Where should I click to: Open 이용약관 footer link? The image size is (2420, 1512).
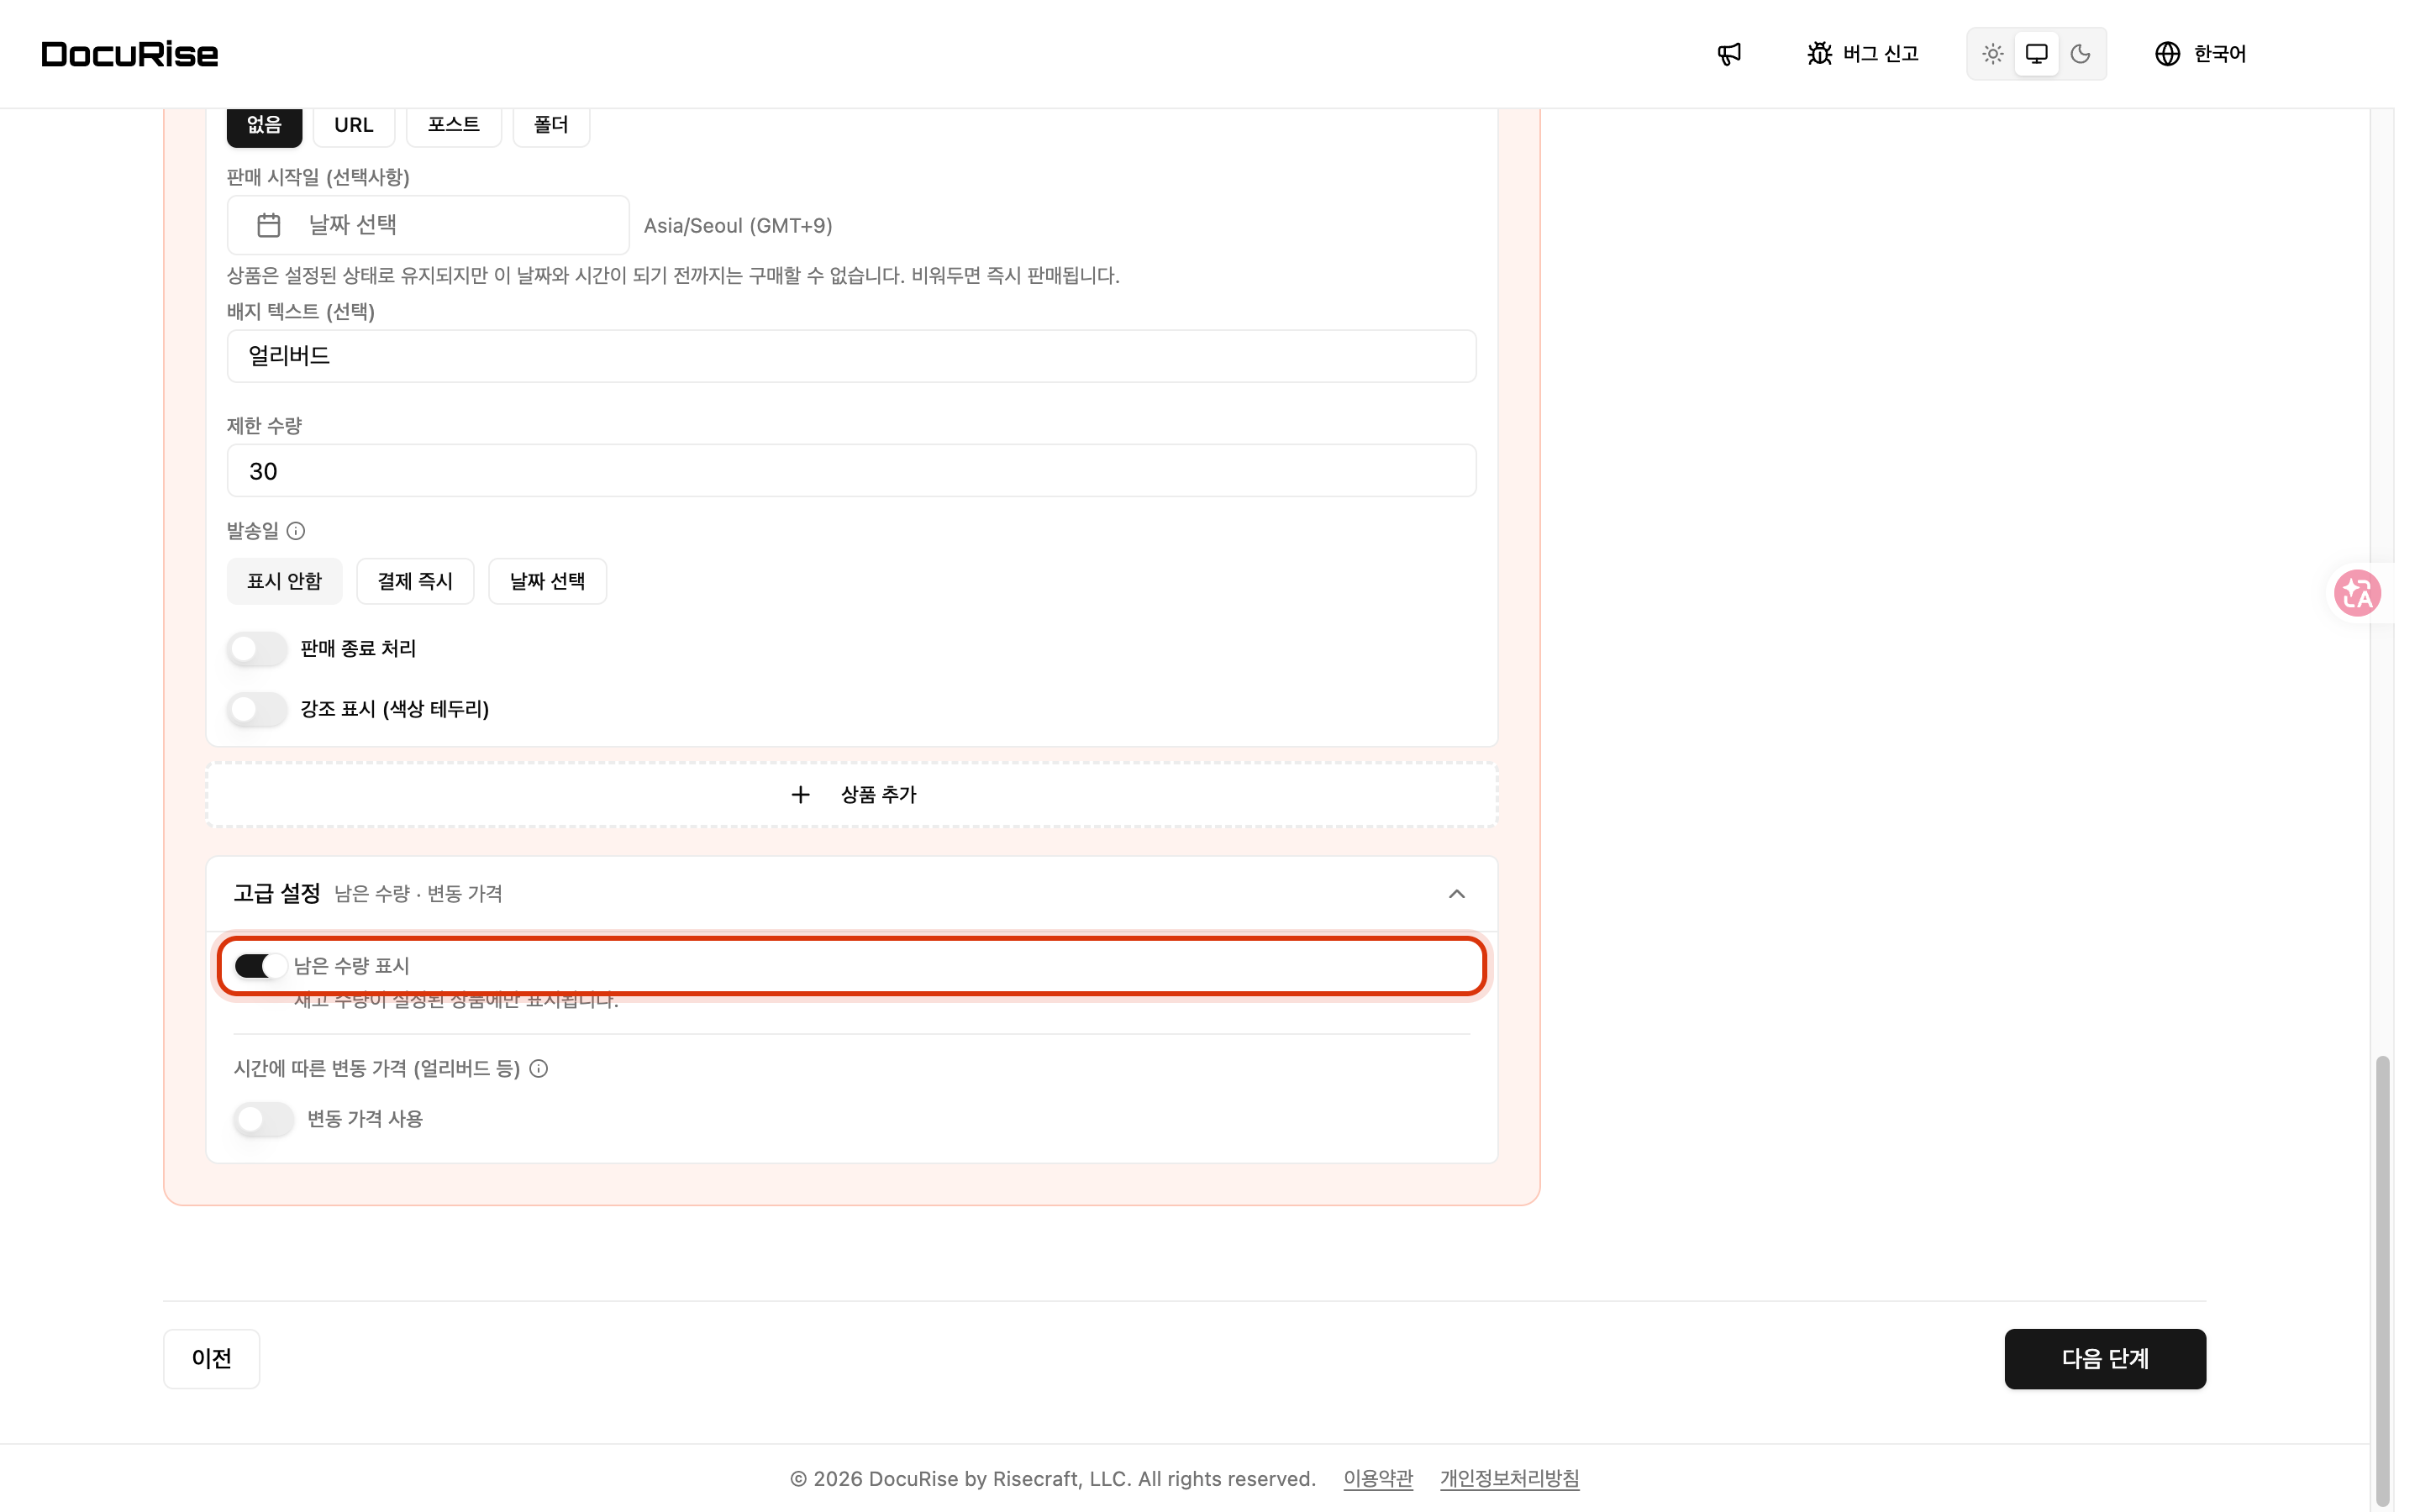[1378, 1479]
